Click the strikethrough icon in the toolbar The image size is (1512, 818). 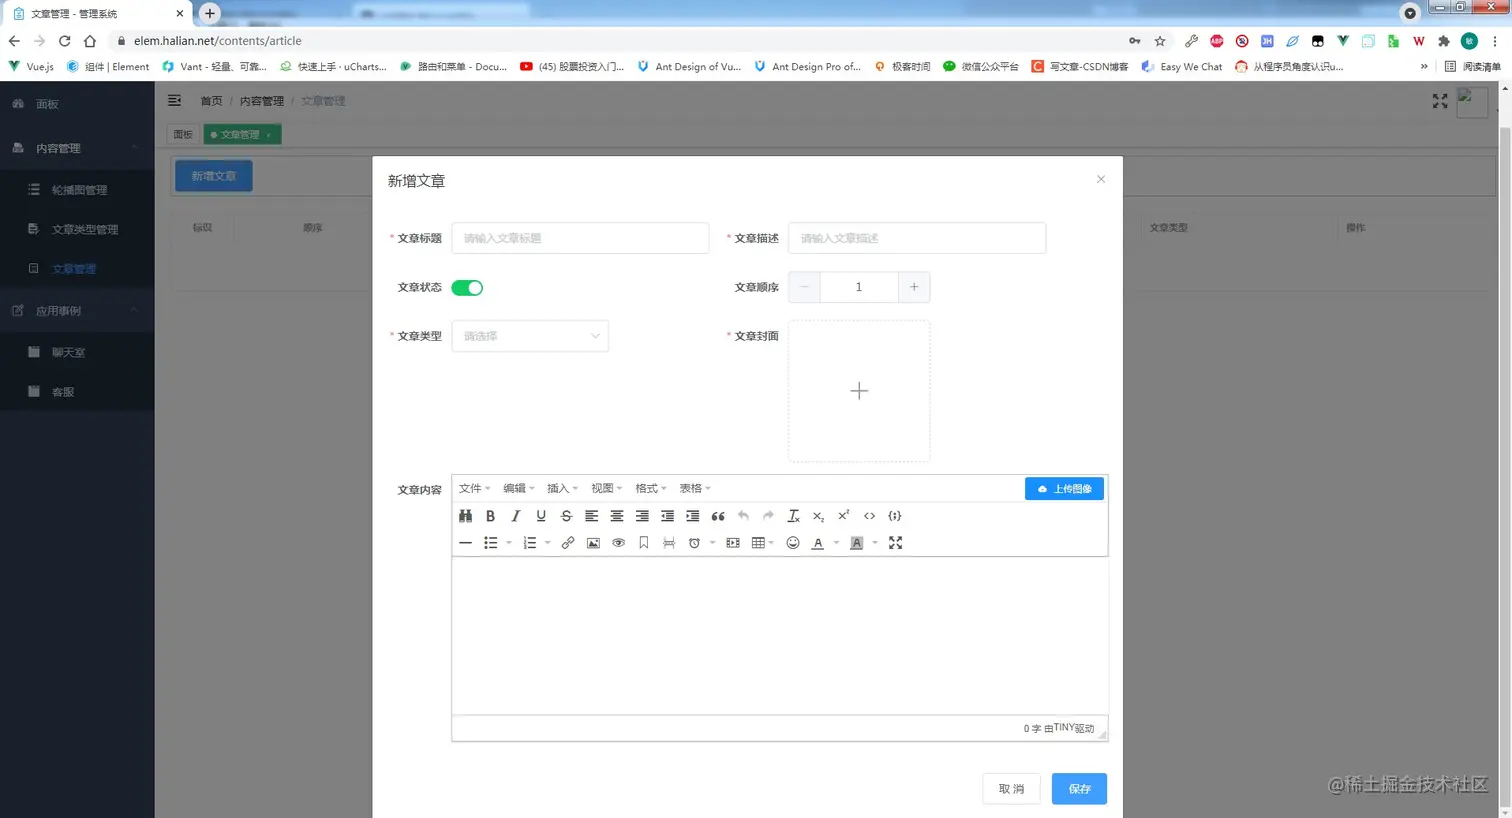point(565,516)
